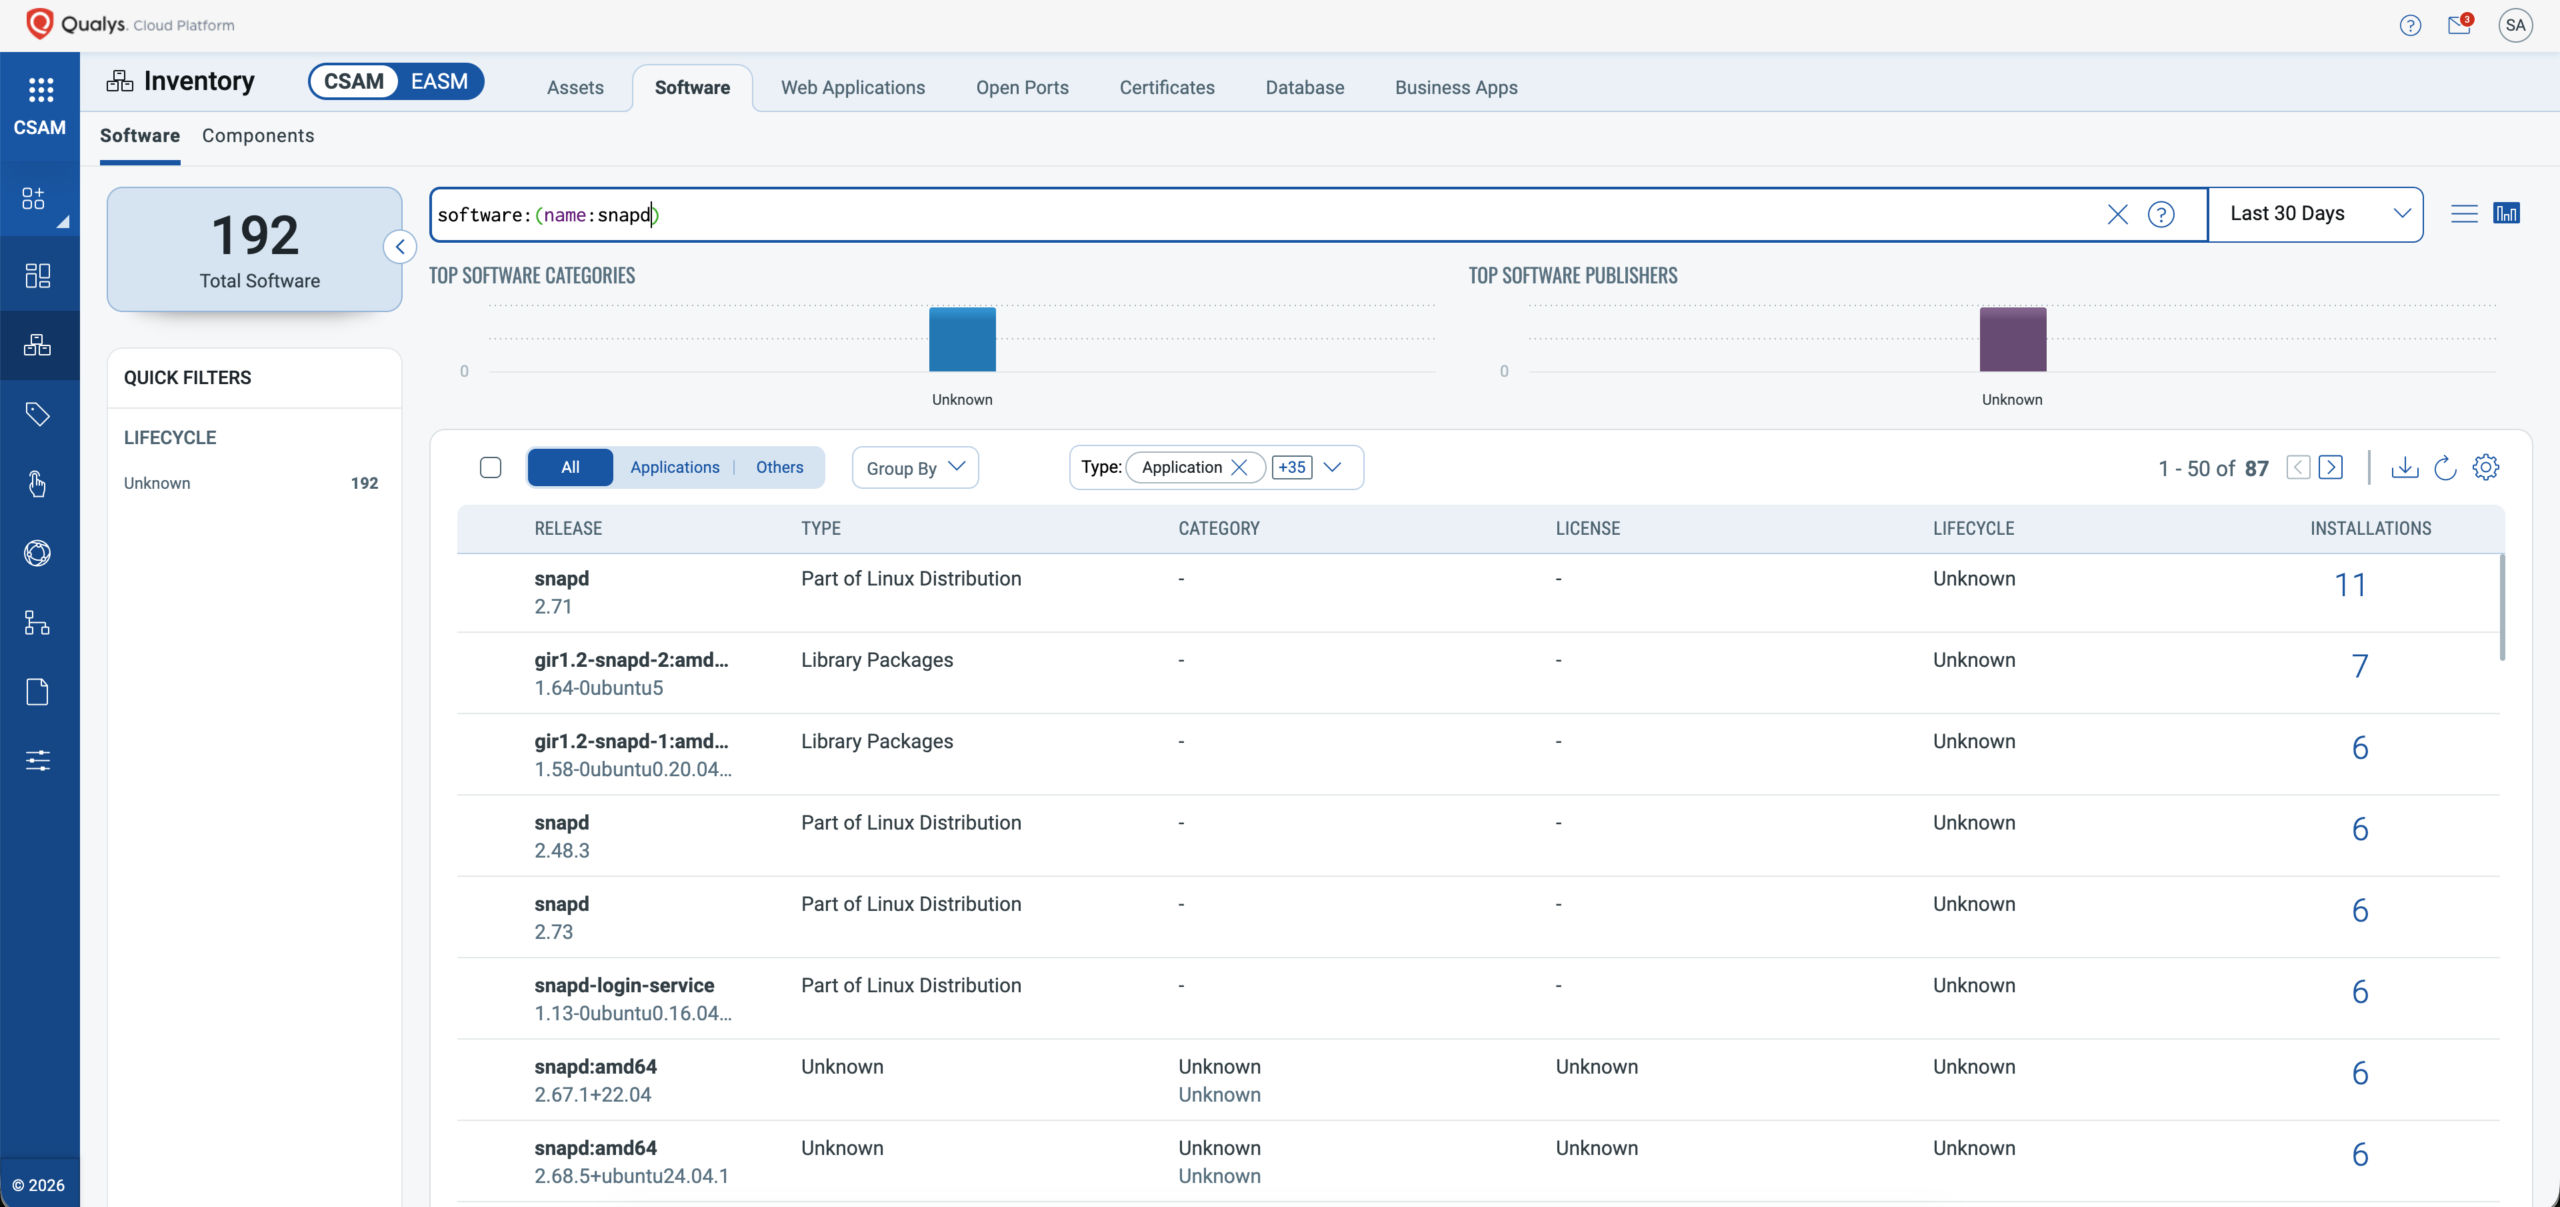Select the Applications filter toggle
The width and height of the screenshot is (2560, 1207).
674,467
